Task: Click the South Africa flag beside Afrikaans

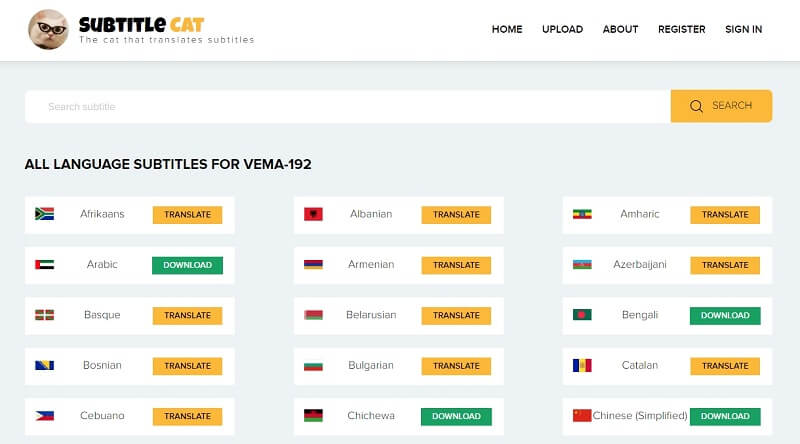Action: (x=44, y=214)
